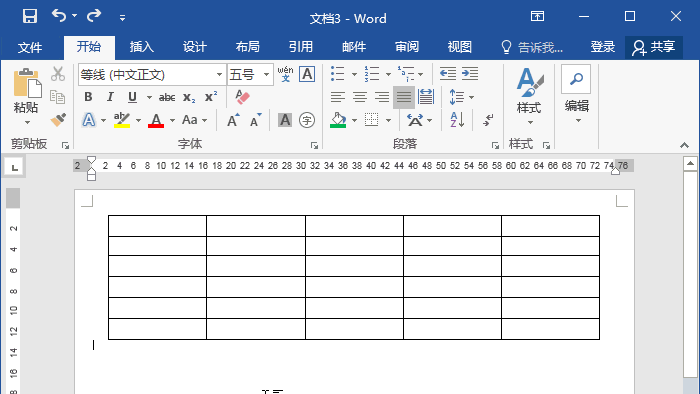
Task: Open the 编辑 find tools
Action: click(576, 95)
